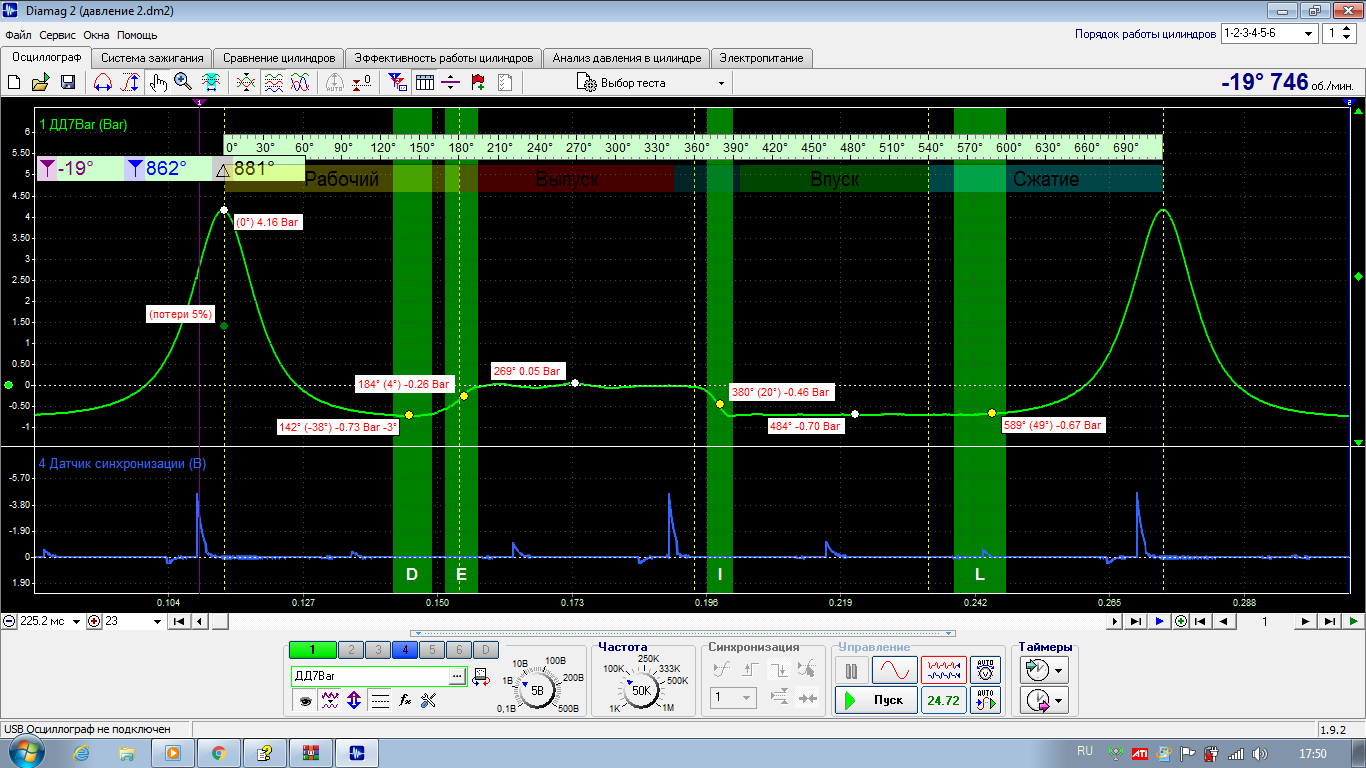
Task: Toggle channel 3 button
Action: pos(377,649)
